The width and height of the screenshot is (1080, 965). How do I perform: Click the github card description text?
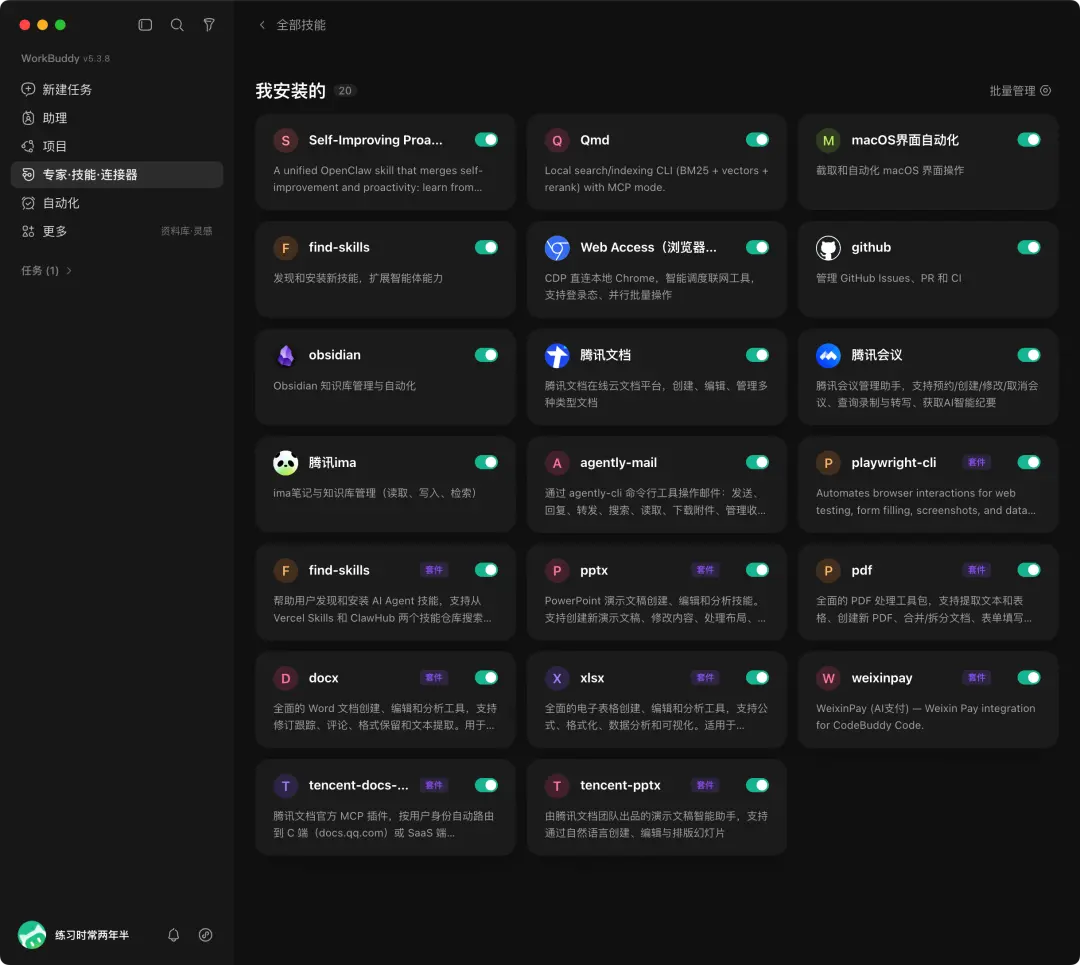(889, 278)
